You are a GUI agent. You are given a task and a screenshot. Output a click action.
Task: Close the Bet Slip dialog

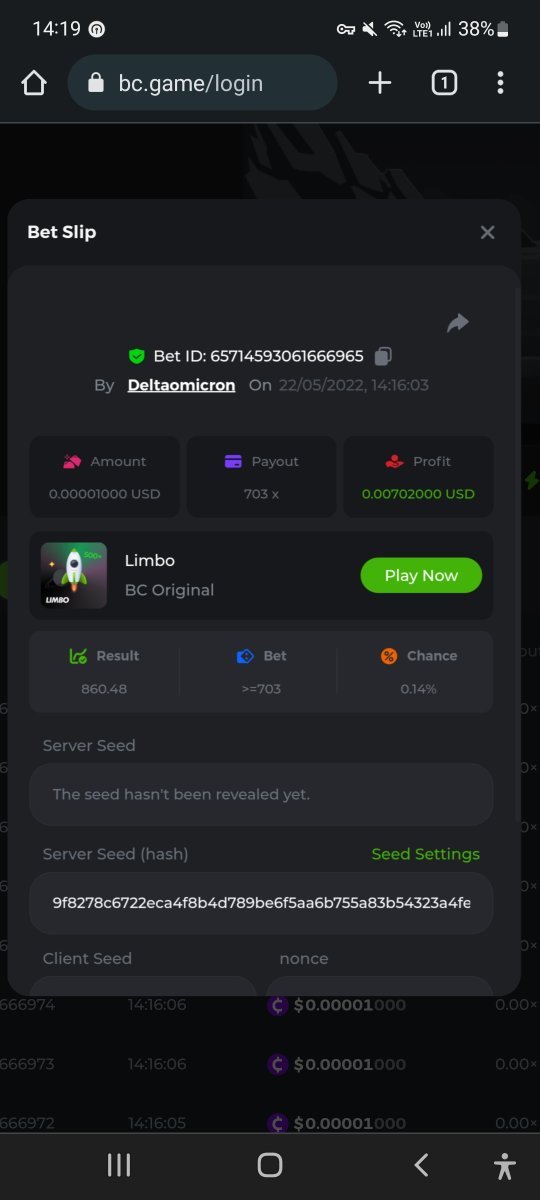click(x=487, y=232)
